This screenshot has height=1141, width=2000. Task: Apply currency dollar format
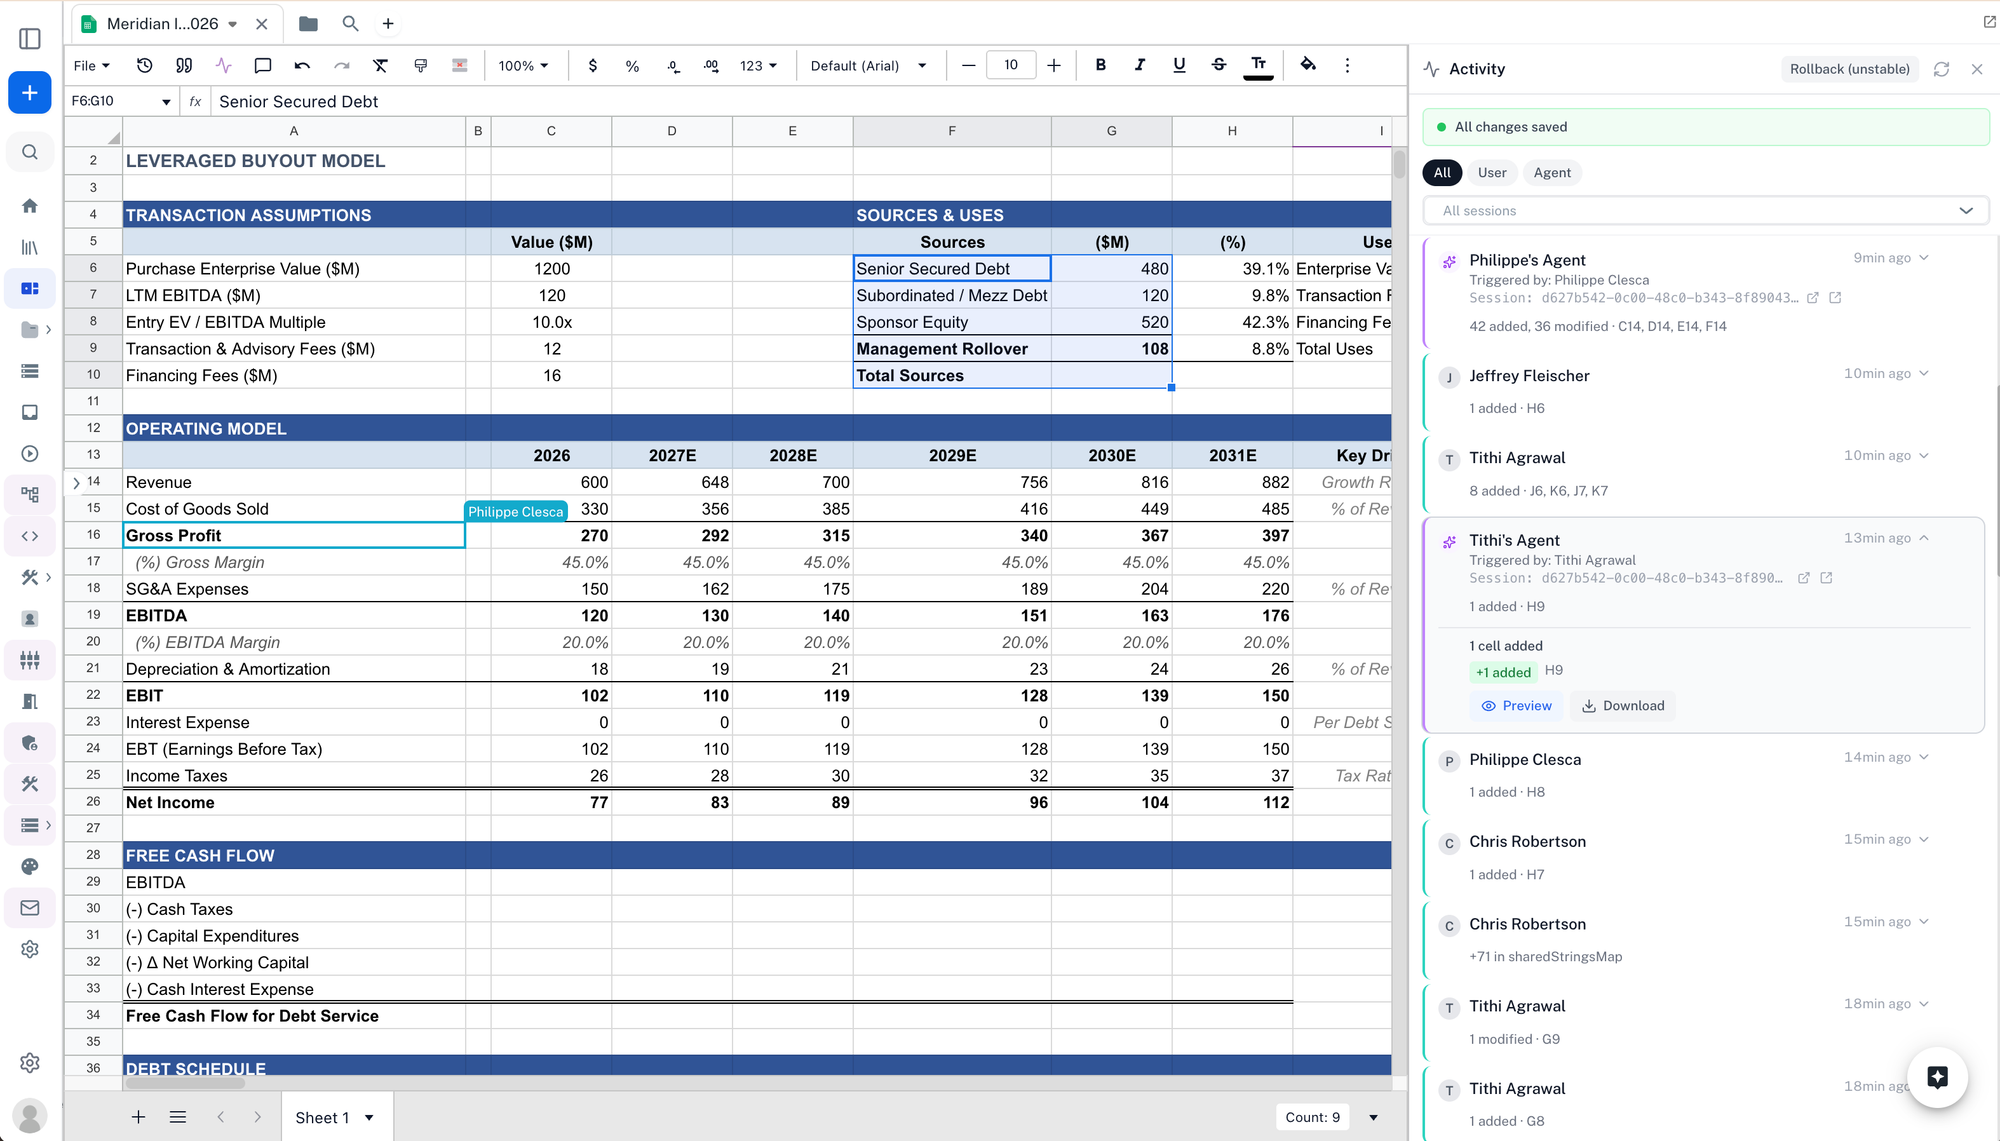tap(593, 65)
